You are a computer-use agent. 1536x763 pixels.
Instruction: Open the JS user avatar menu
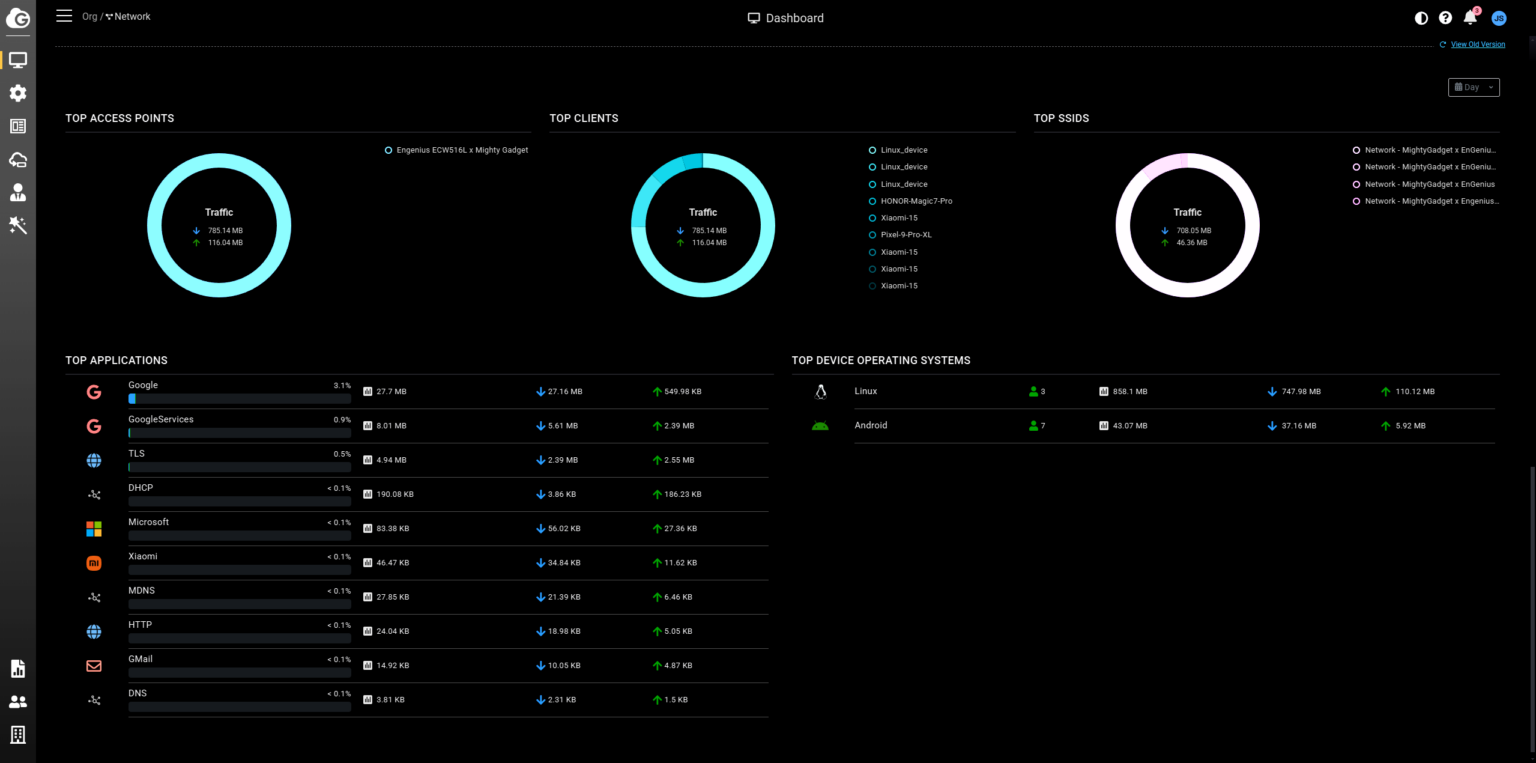coord(1498,18)
